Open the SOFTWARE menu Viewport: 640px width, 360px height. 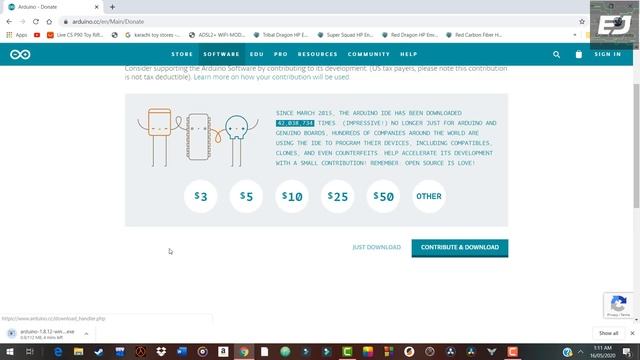tap(221, 54)
